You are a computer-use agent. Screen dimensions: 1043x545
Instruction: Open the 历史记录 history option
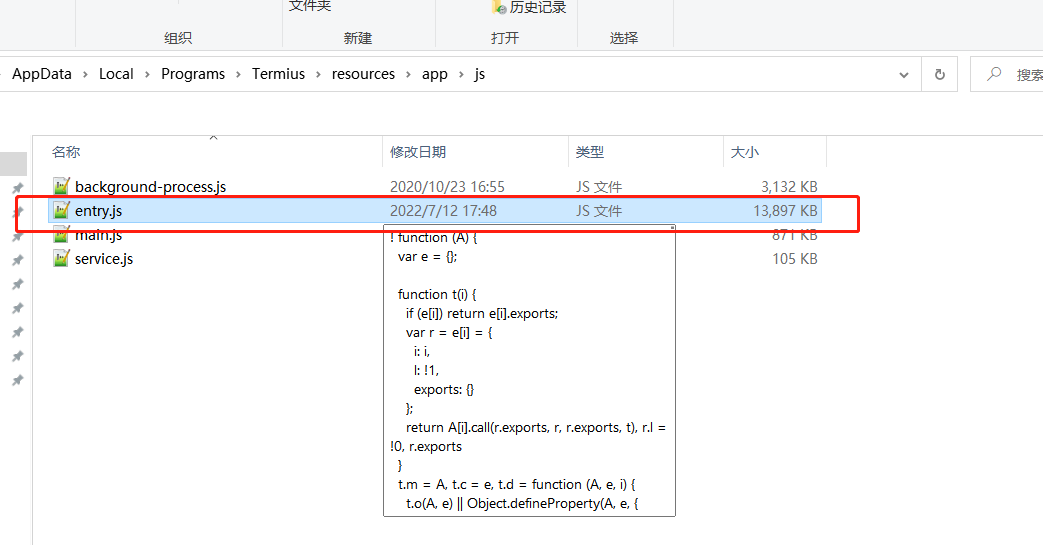530,7
